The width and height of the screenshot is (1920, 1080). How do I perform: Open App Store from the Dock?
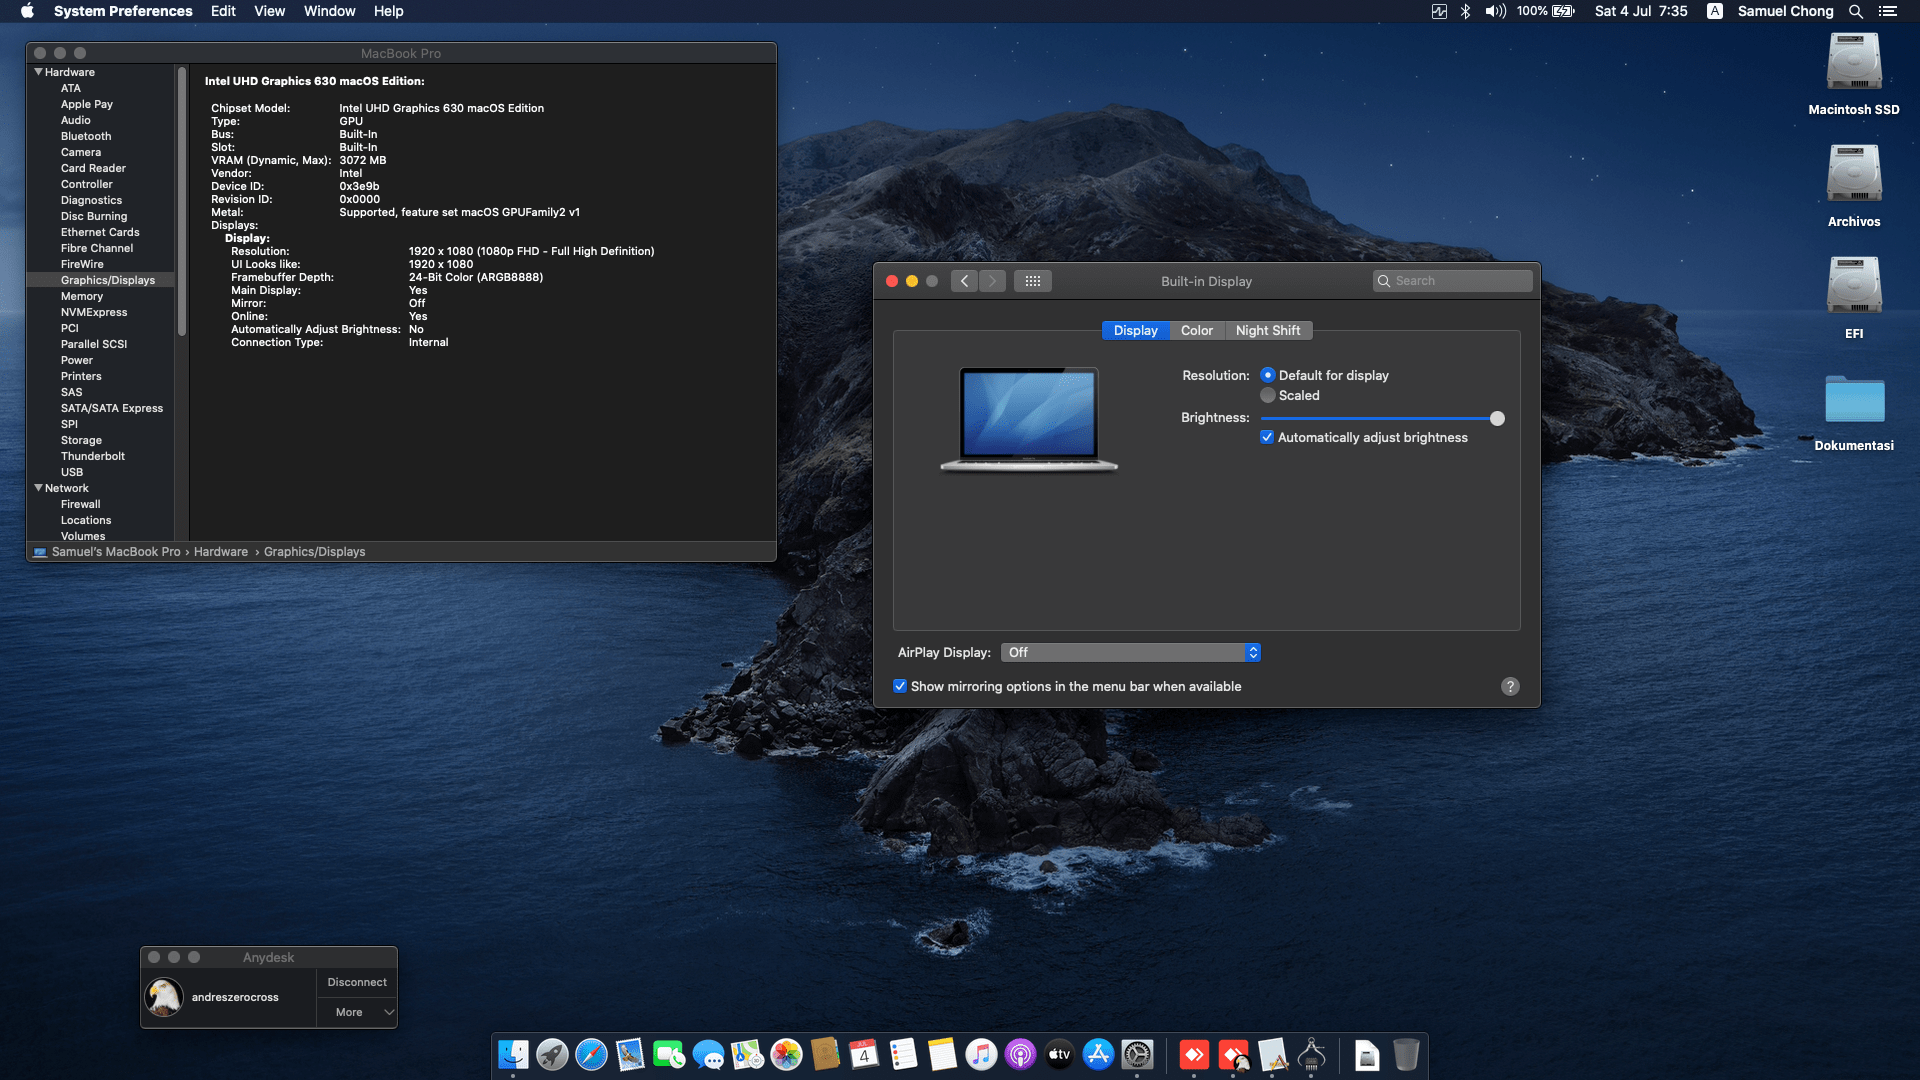1098,1054
